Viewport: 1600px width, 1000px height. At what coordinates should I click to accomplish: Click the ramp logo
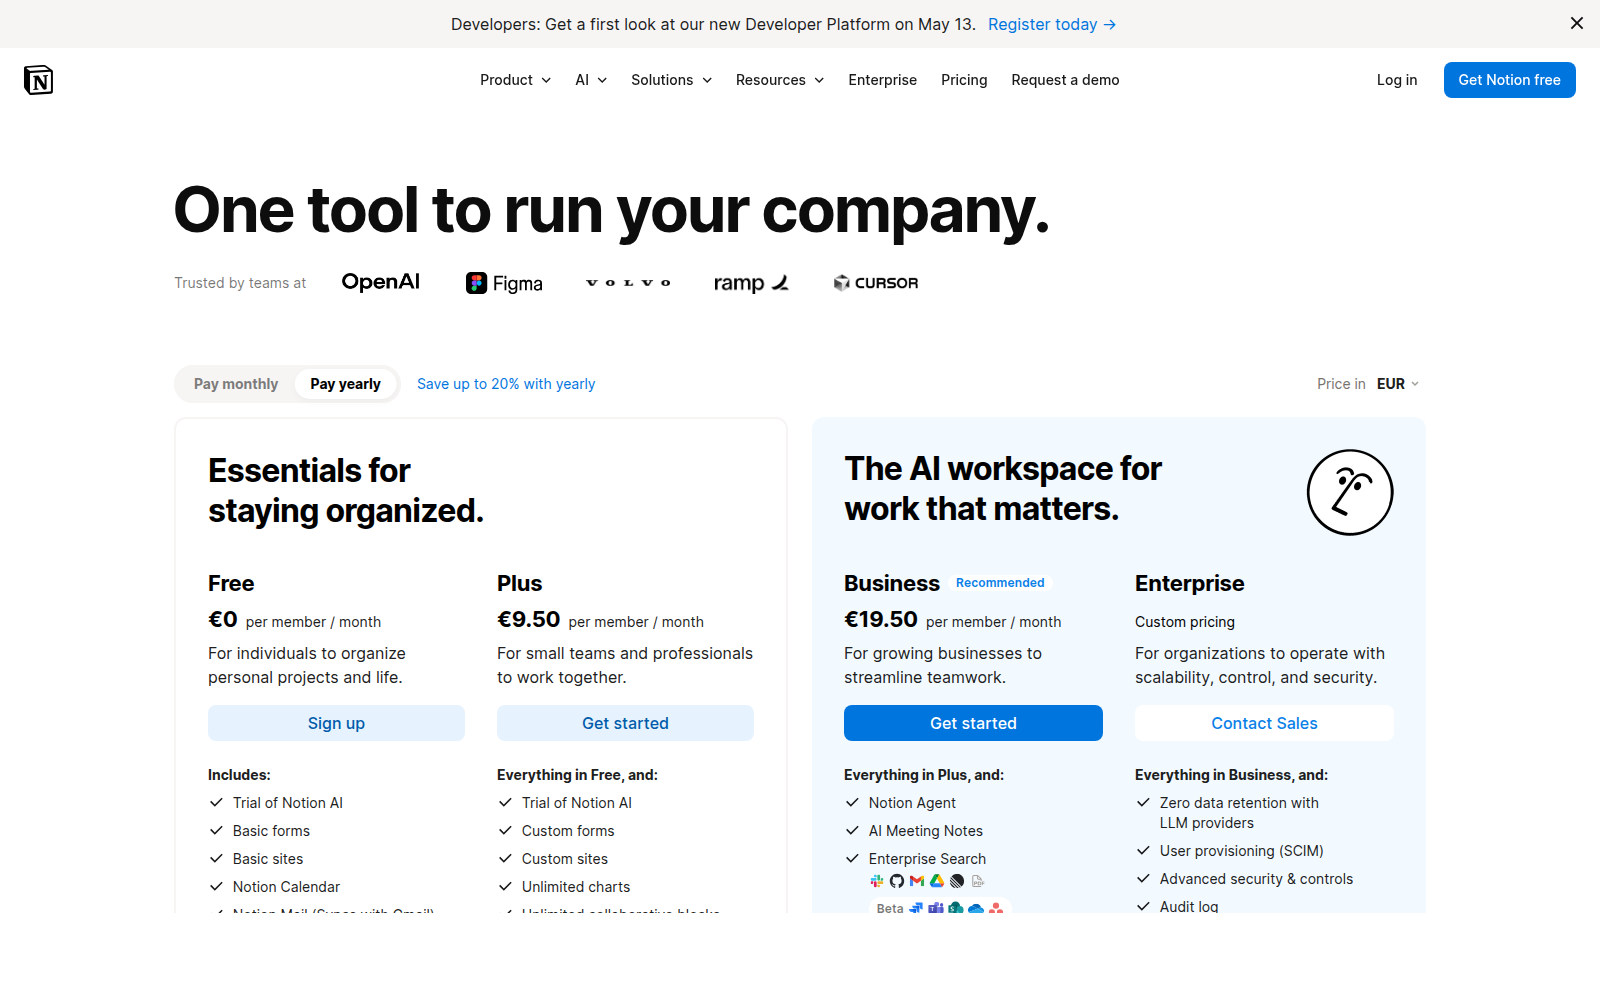751,283
